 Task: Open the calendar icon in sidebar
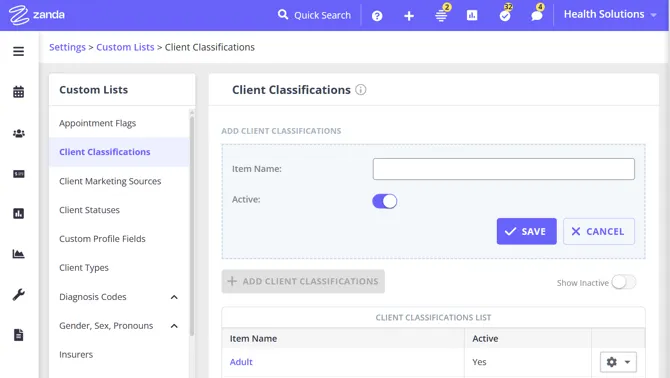pos(18,92)
